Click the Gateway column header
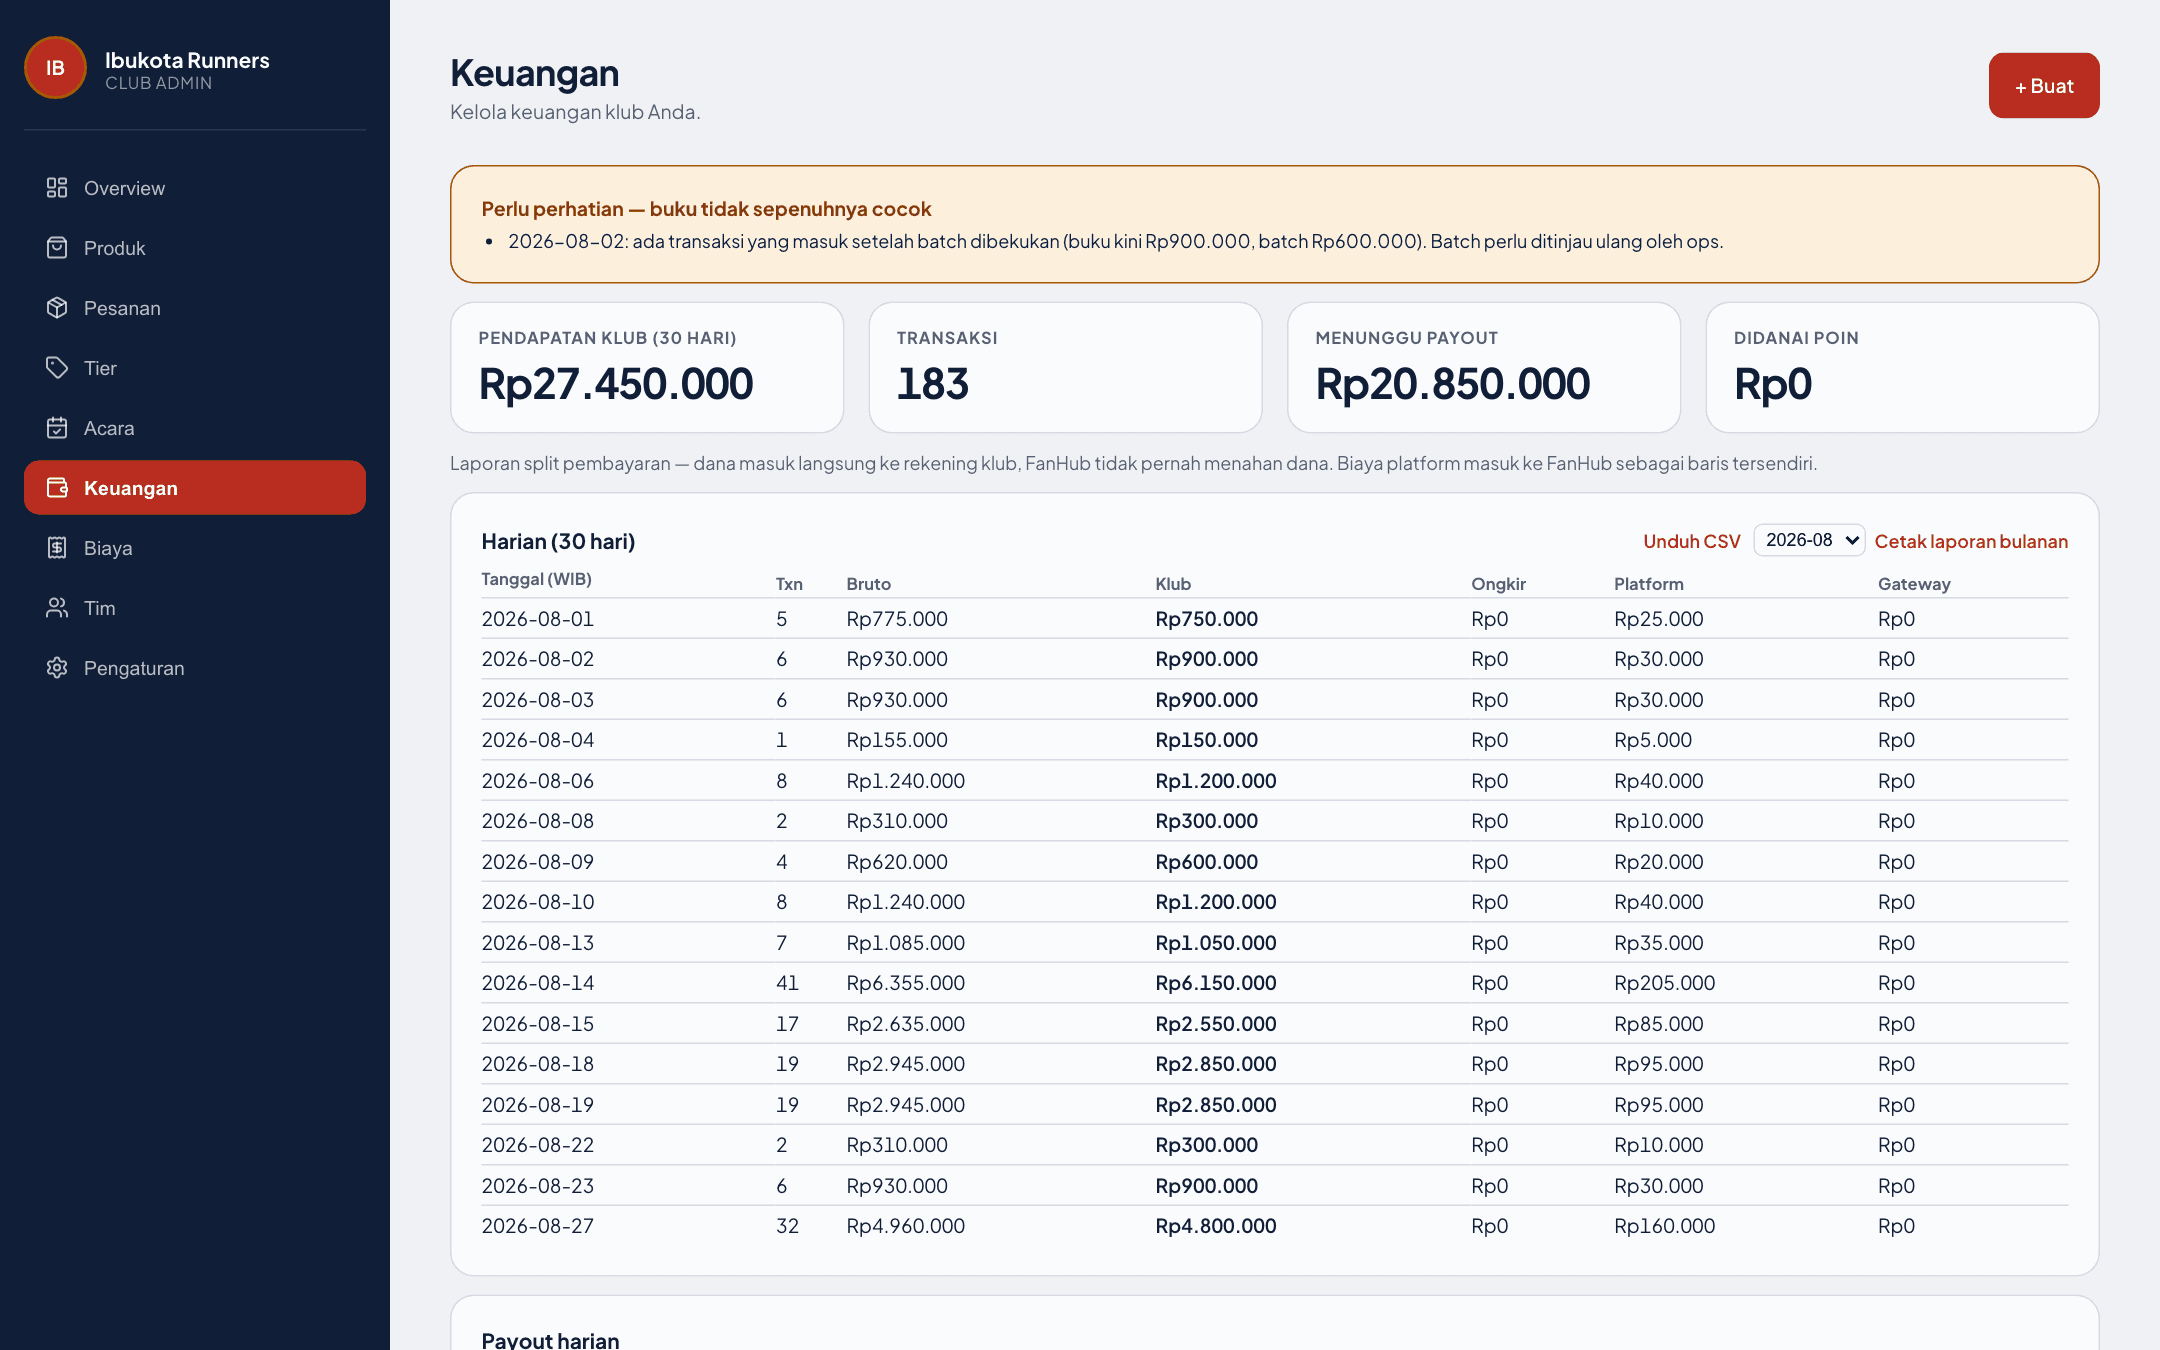Image resolution: width=2160 pixels, height=1350 pixels. tap(1914, 584)
